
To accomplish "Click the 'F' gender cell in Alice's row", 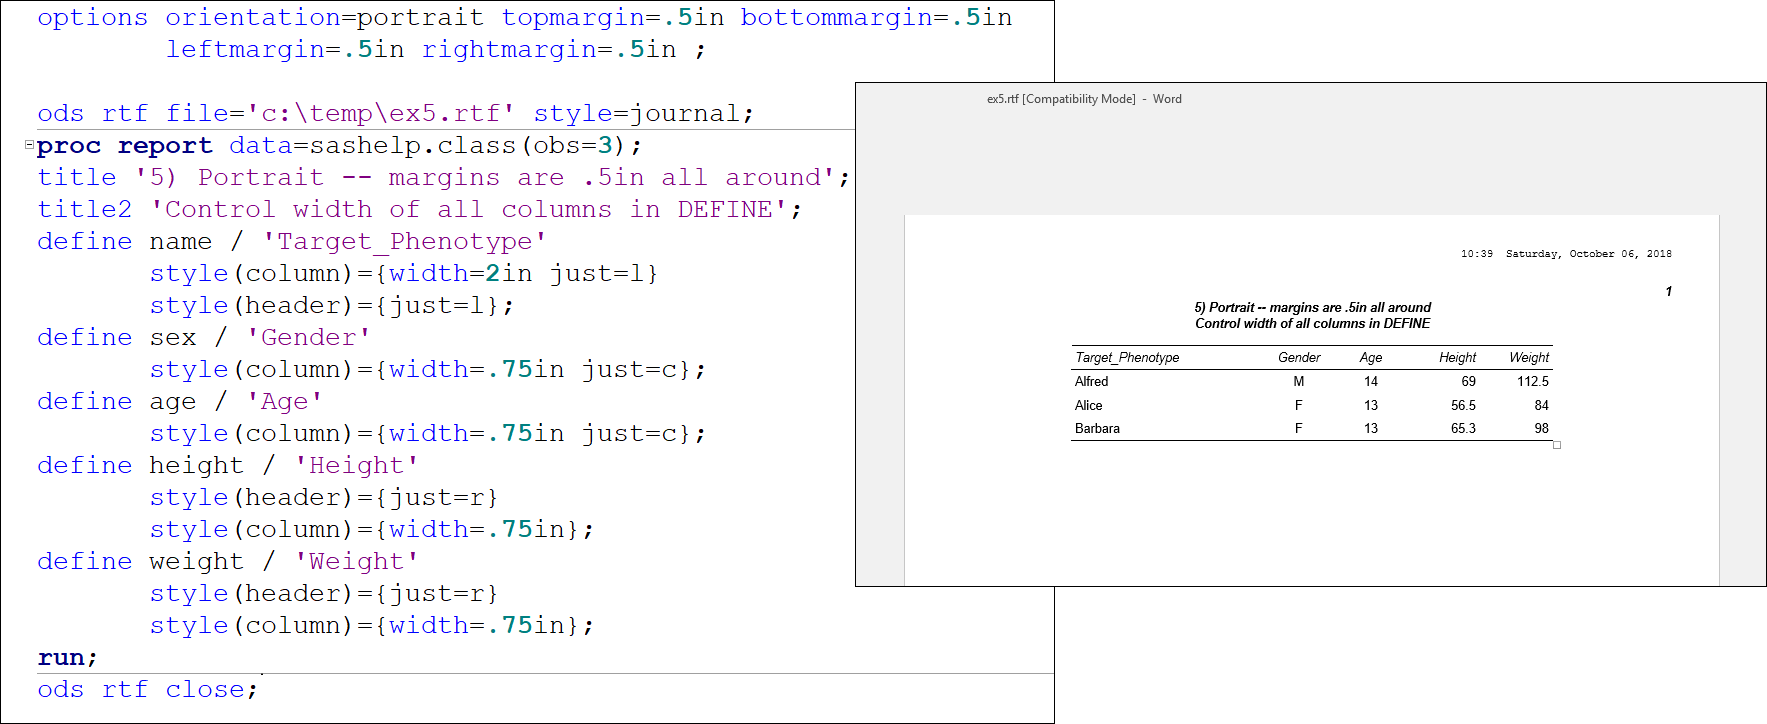I will coord(1299,405).
